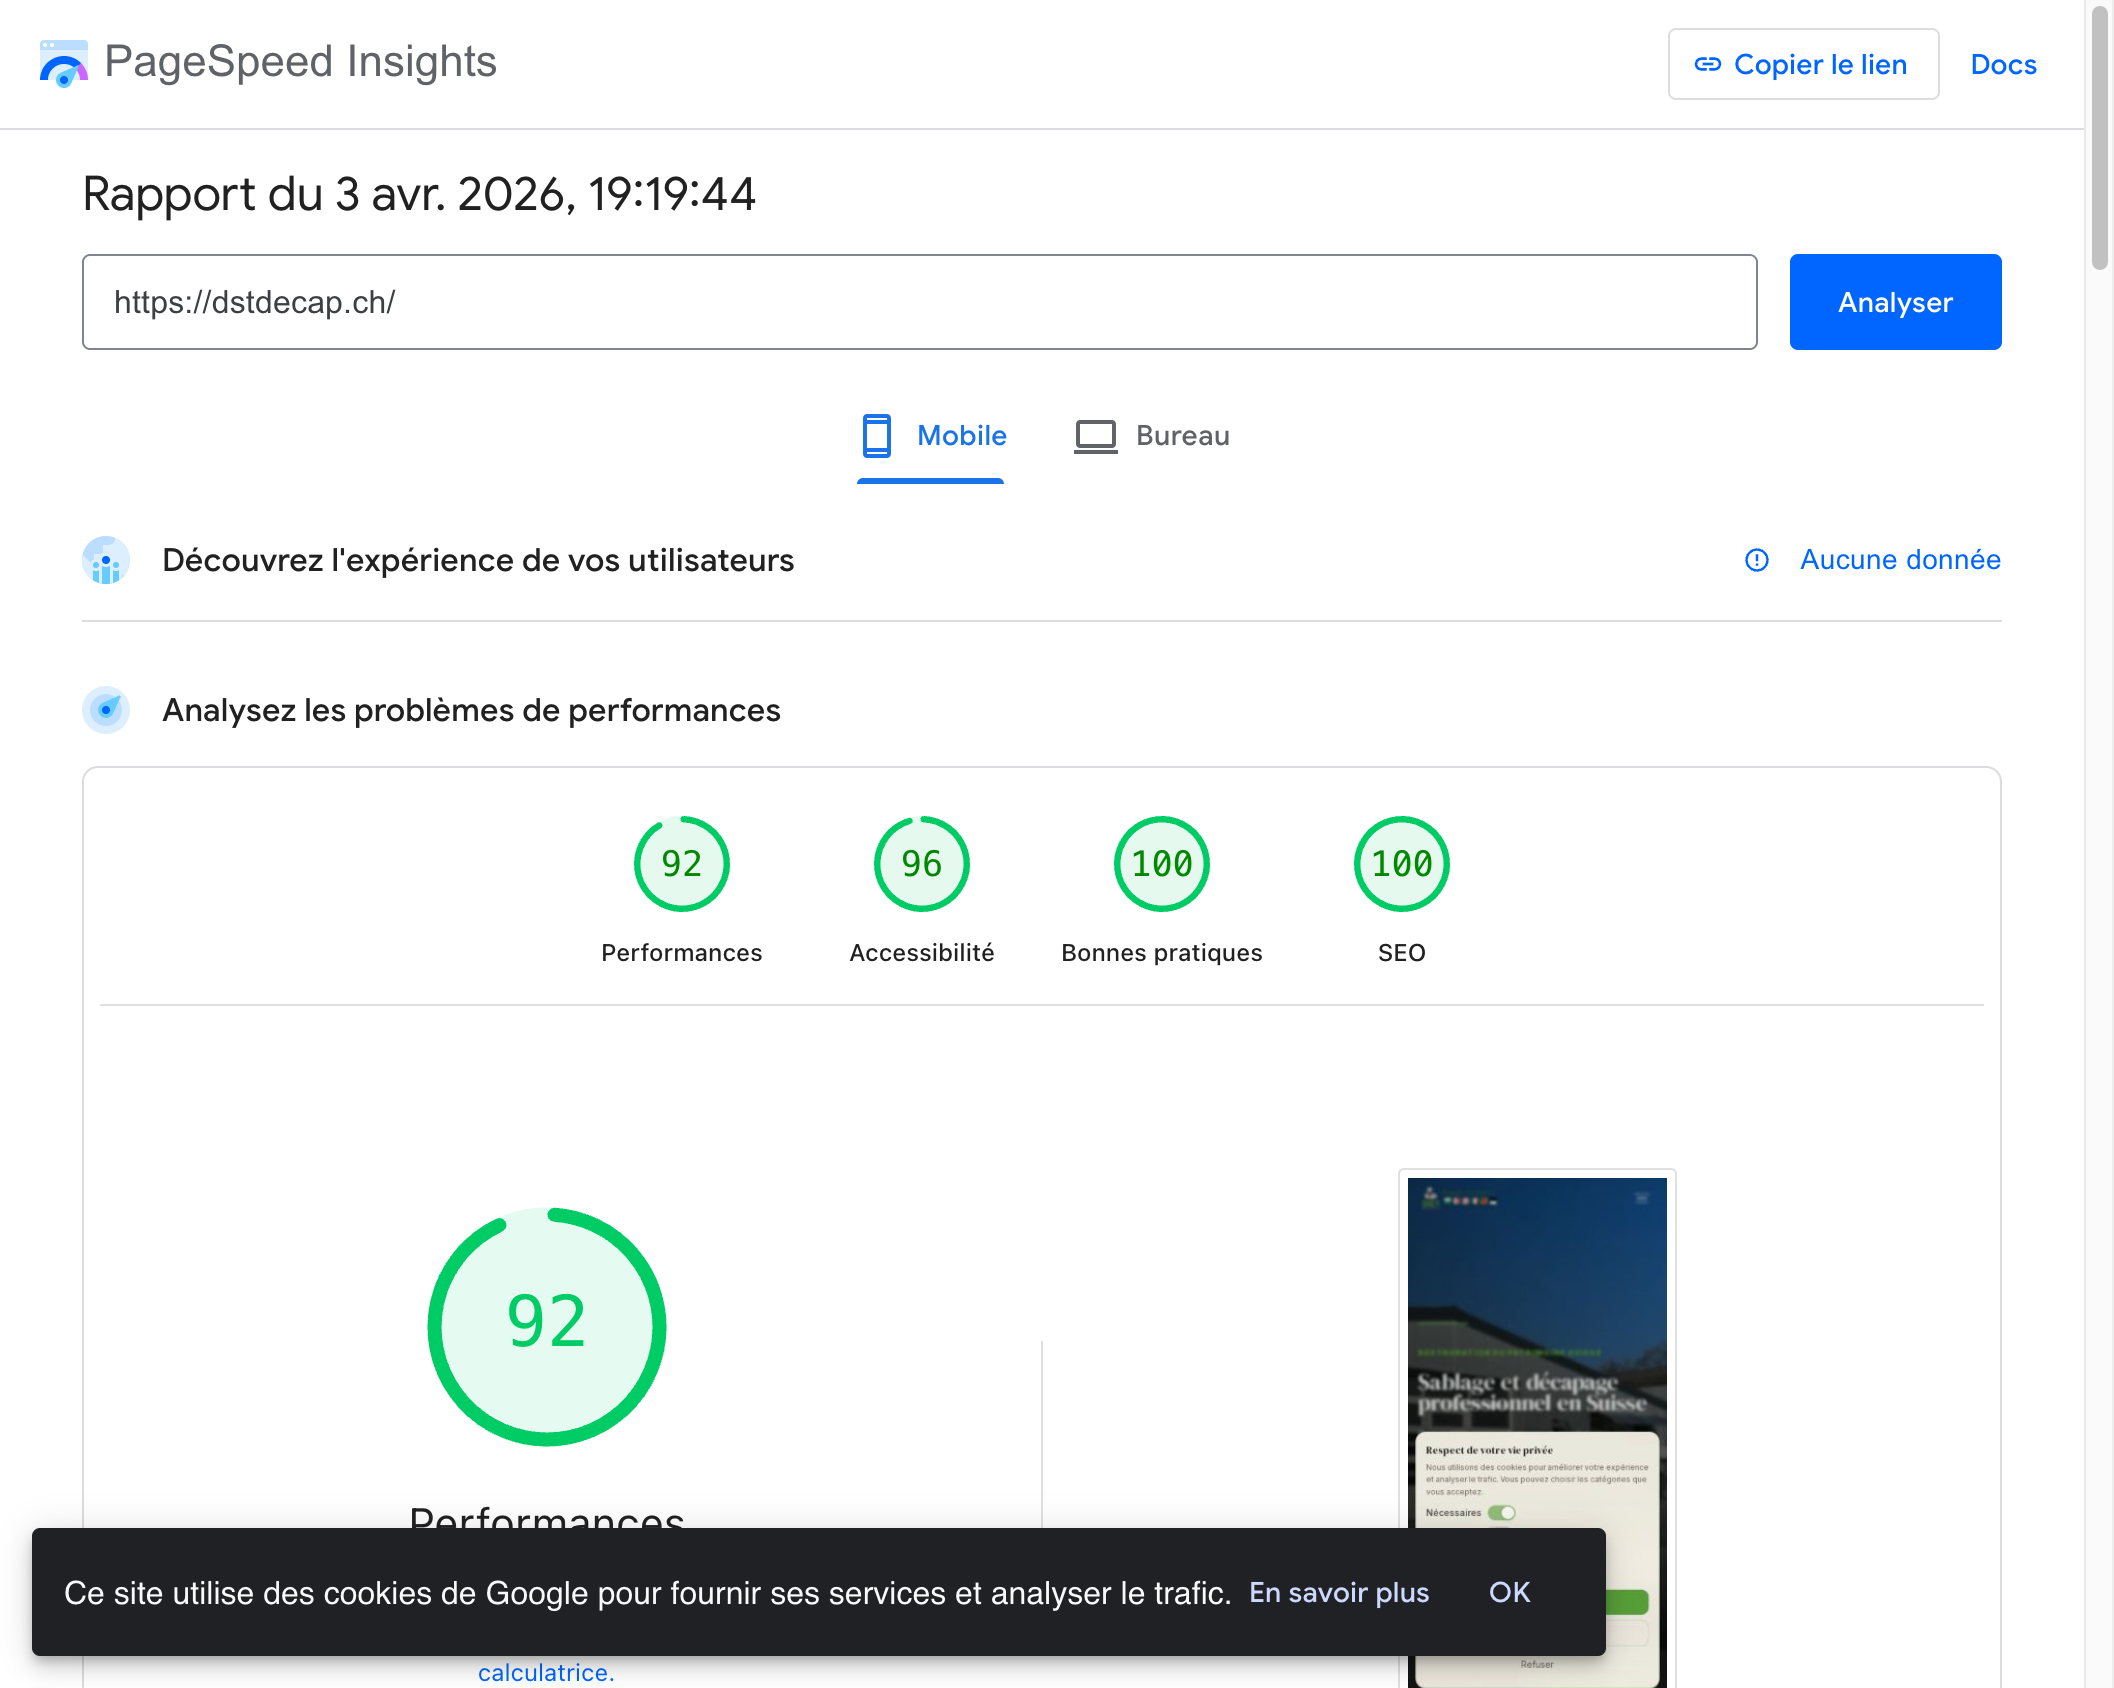Select the SEO 100 score gauge
Viewport: 2114px width, 1688px height.
[1402, 864]
